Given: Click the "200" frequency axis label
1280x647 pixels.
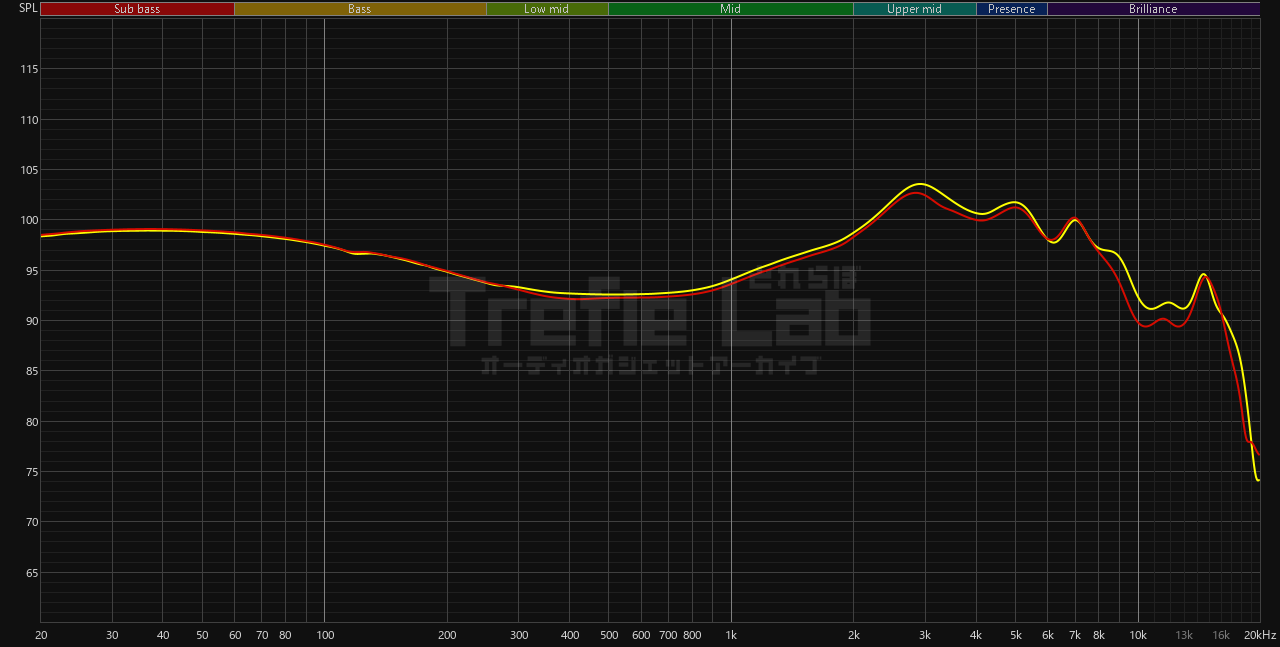Looking at the screenshot, I should coord(447,635).
